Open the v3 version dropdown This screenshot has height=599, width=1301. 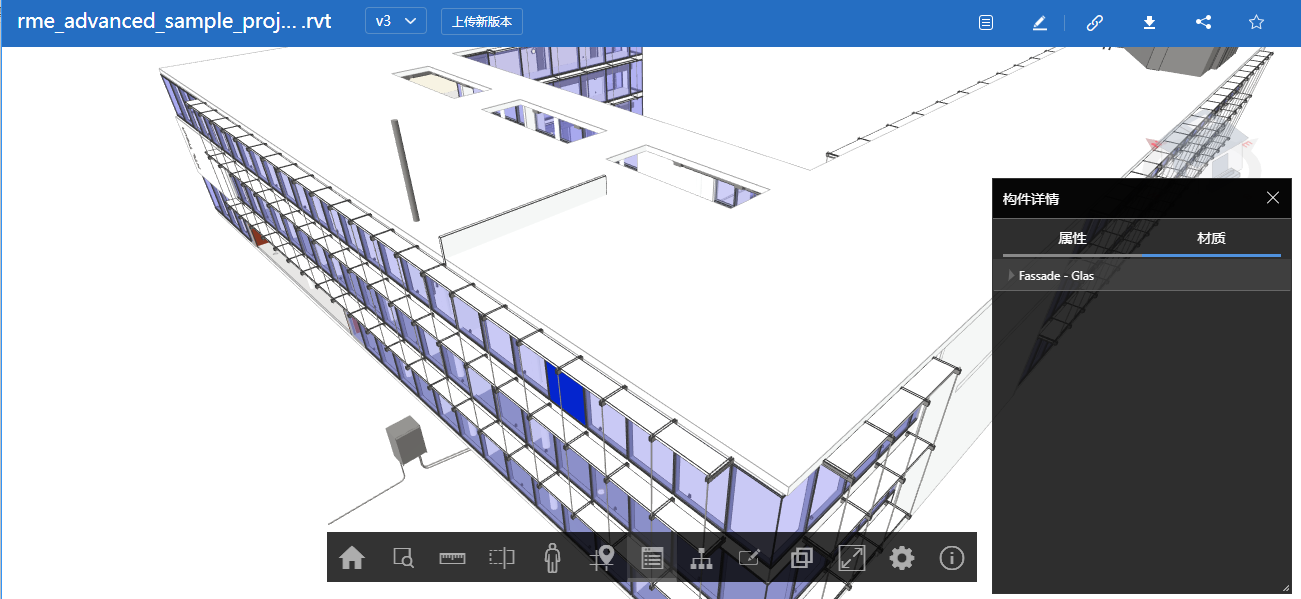396,22
